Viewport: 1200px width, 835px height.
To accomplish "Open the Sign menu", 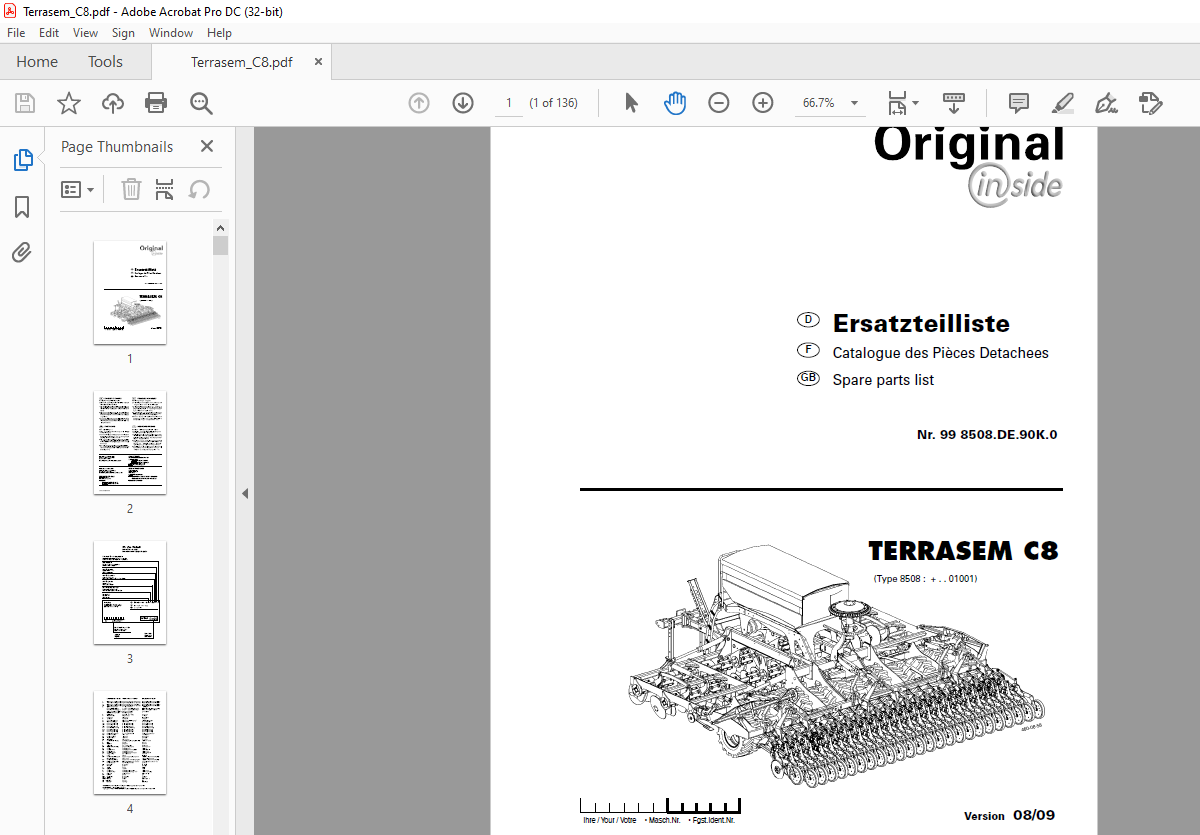I will (123, 33).
